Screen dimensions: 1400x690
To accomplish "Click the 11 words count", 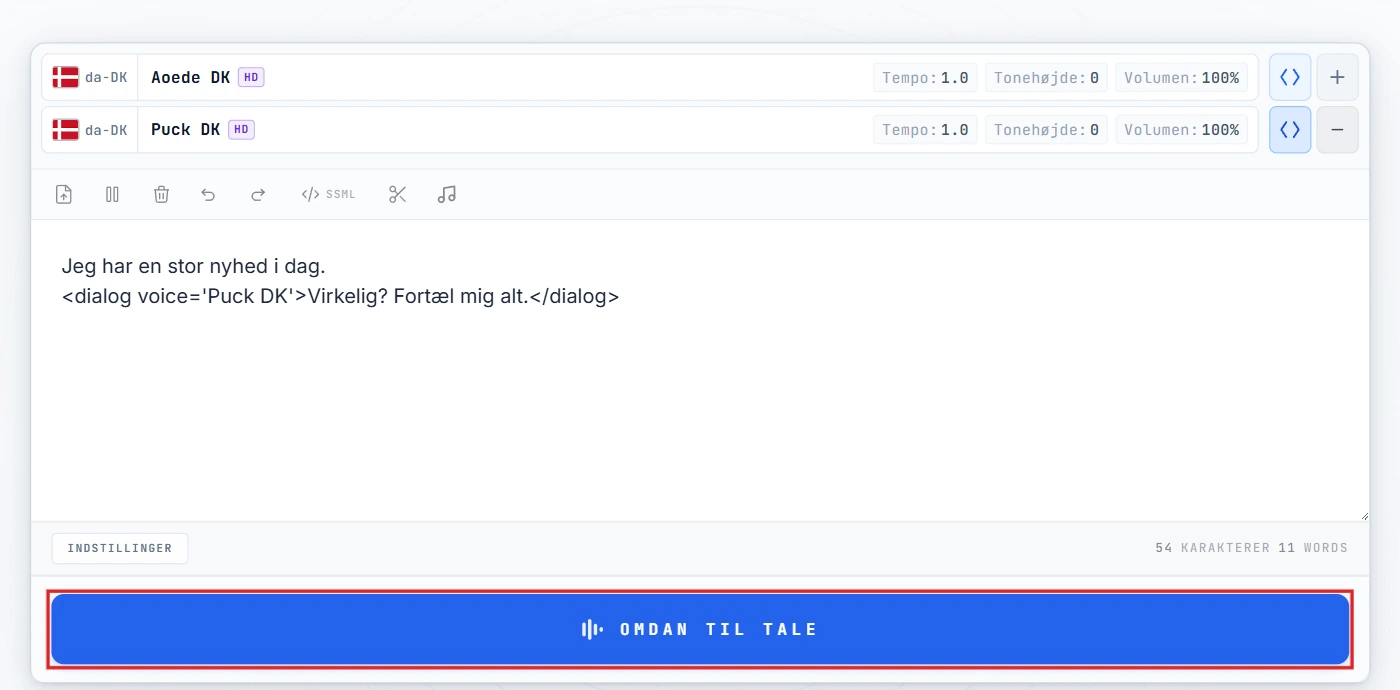I will 1313,548.
